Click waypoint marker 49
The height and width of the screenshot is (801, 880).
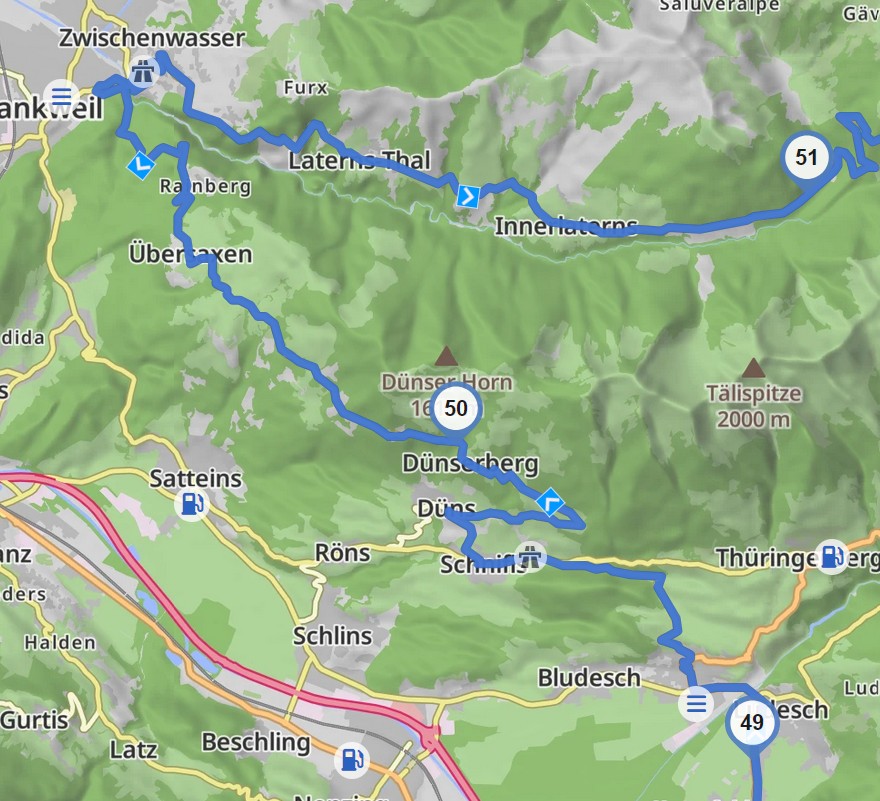(752, 723)
